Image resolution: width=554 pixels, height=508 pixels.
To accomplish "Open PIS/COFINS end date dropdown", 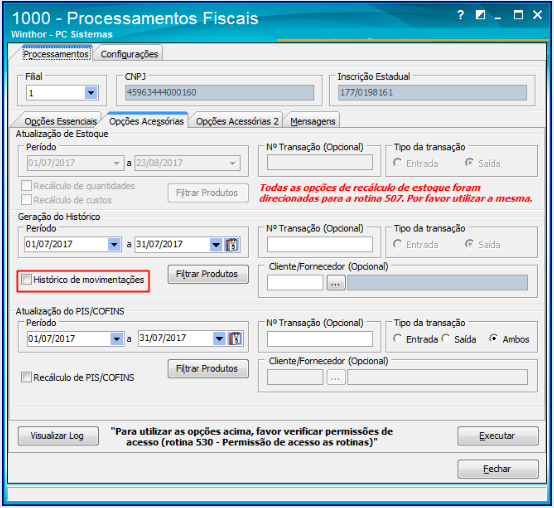I will coord(219,339).
